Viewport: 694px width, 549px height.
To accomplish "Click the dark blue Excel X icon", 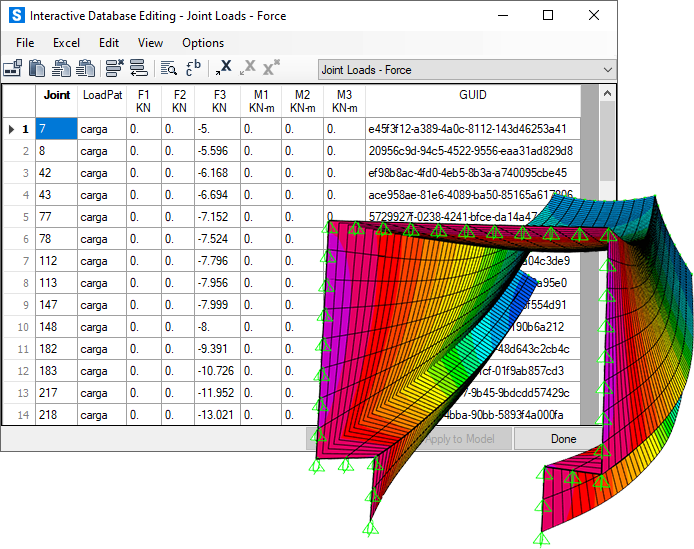I will (223, 68).
